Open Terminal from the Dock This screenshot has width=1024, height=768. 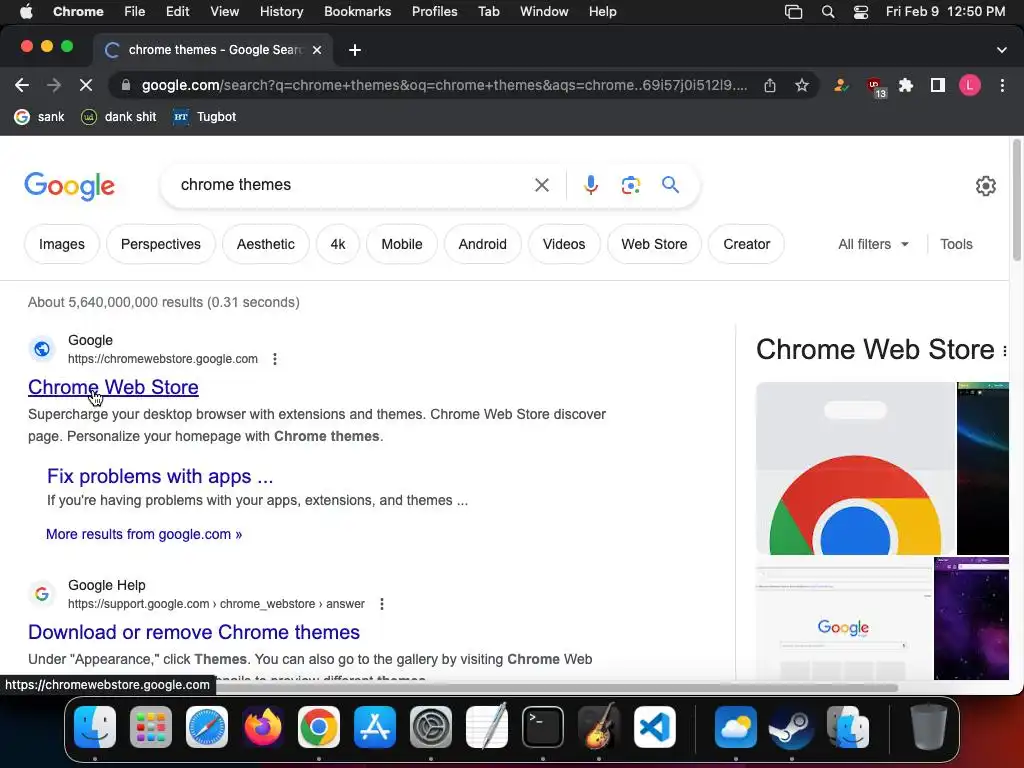pos(543,727)
